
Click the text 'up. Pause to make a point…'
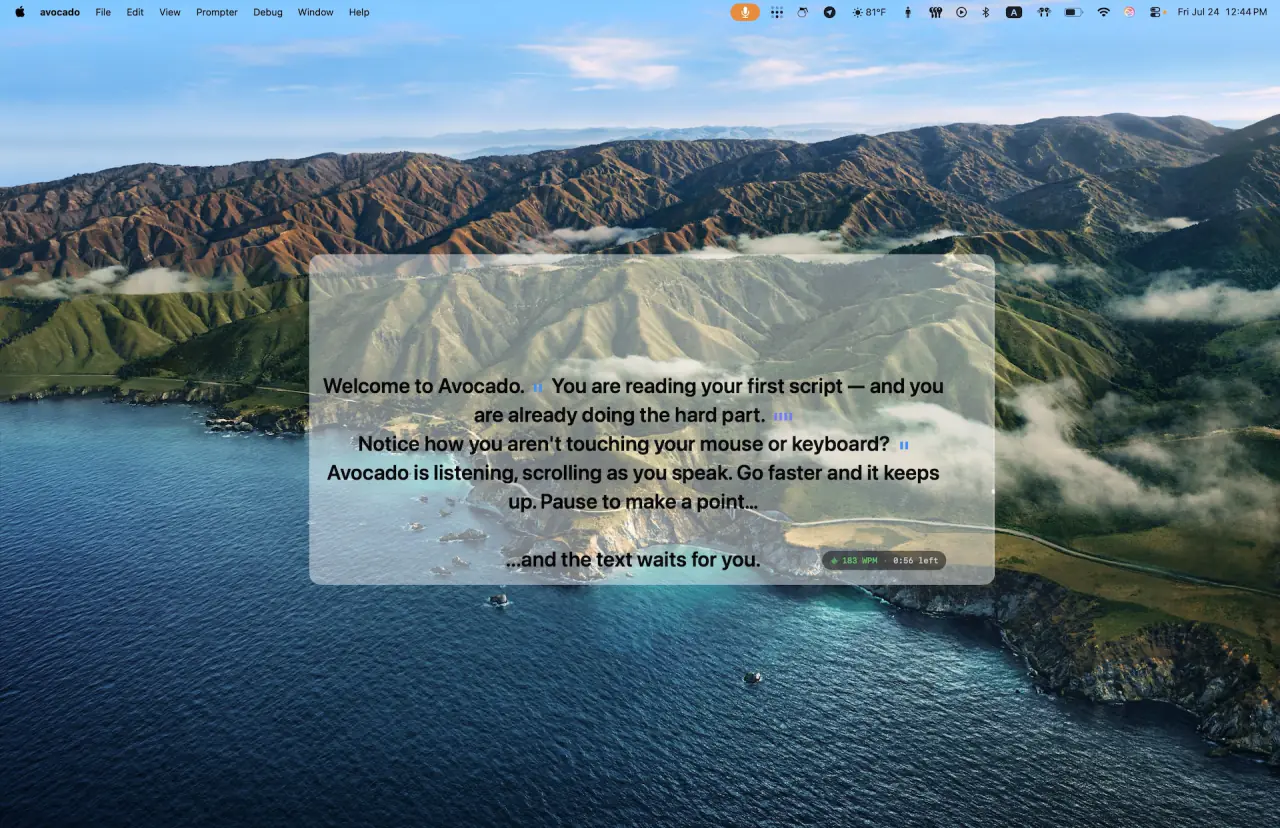pyautogui.click(x=633, y=501)
